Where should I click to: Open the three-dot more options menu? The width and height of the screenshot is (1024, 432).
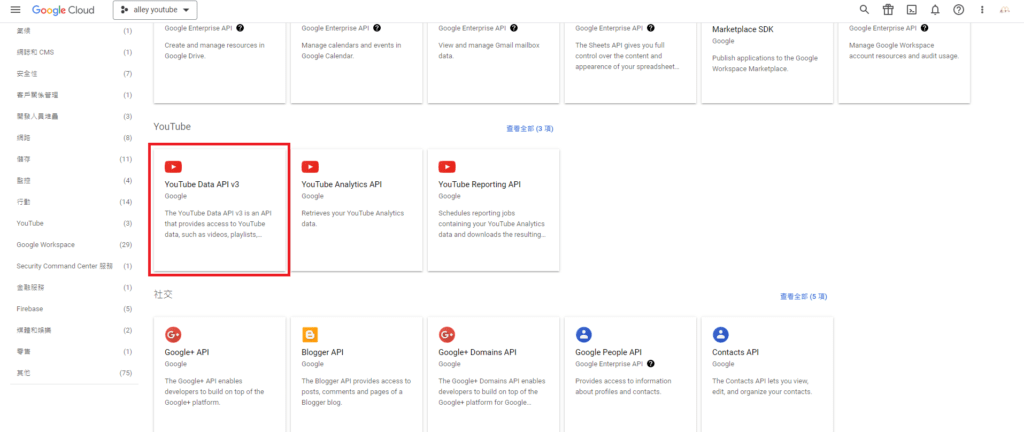click(982, 9)
